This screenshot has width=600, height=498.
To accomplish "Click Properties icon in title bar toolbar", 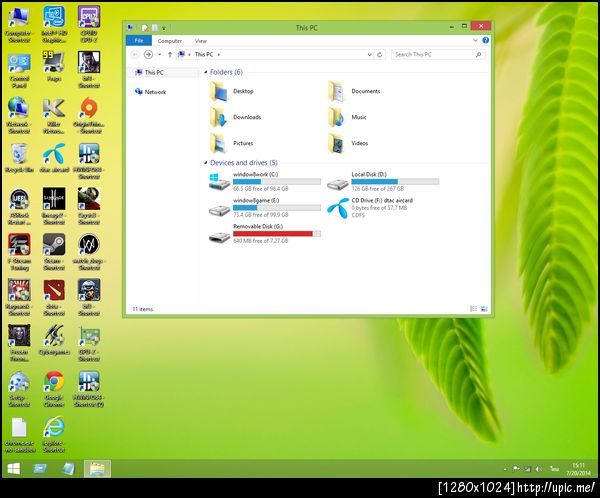I will pyautogui.click(x=145, y=28).
